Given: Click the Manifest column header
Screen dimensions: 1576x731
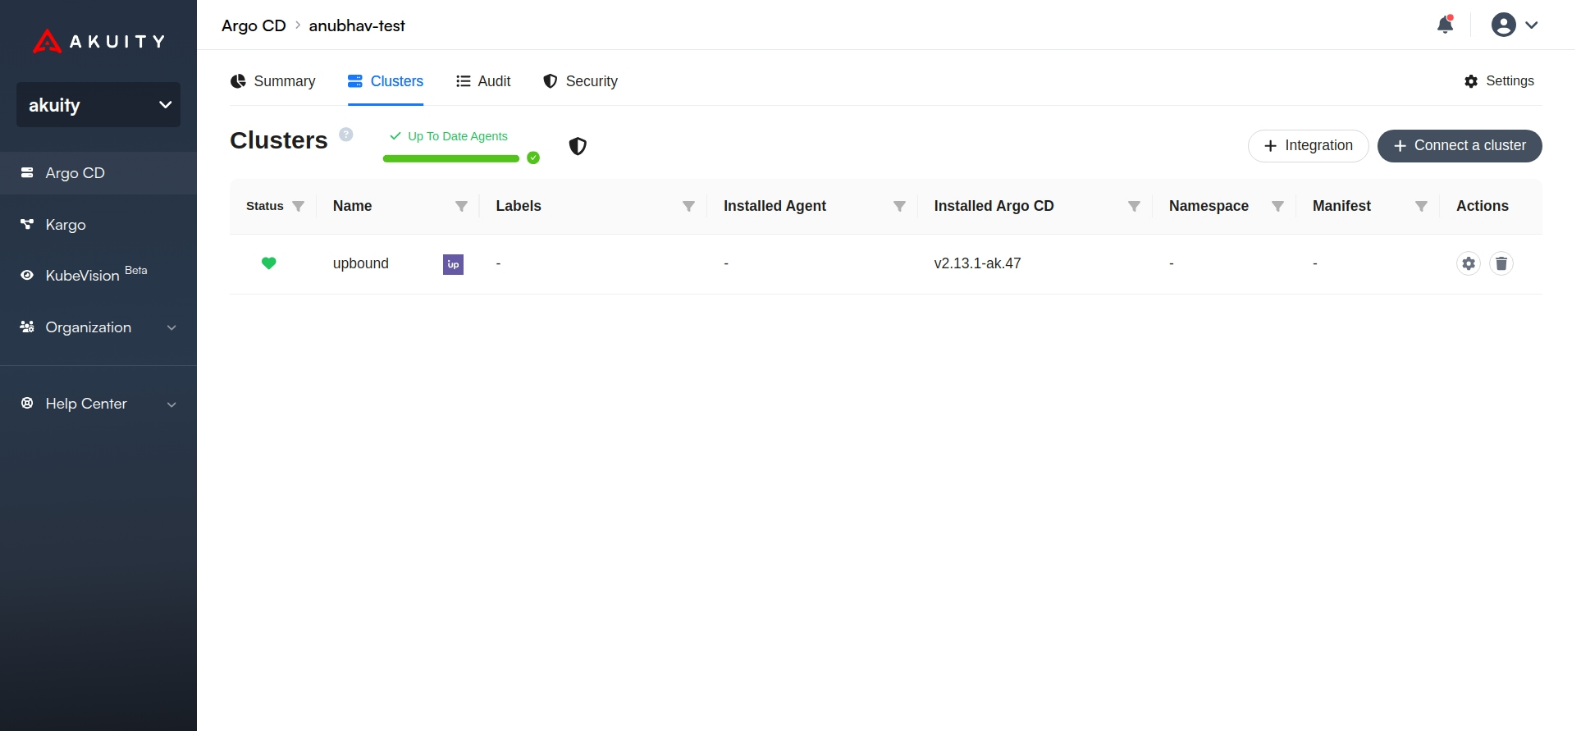Looking at the screenshot, I should [1342, 206].
